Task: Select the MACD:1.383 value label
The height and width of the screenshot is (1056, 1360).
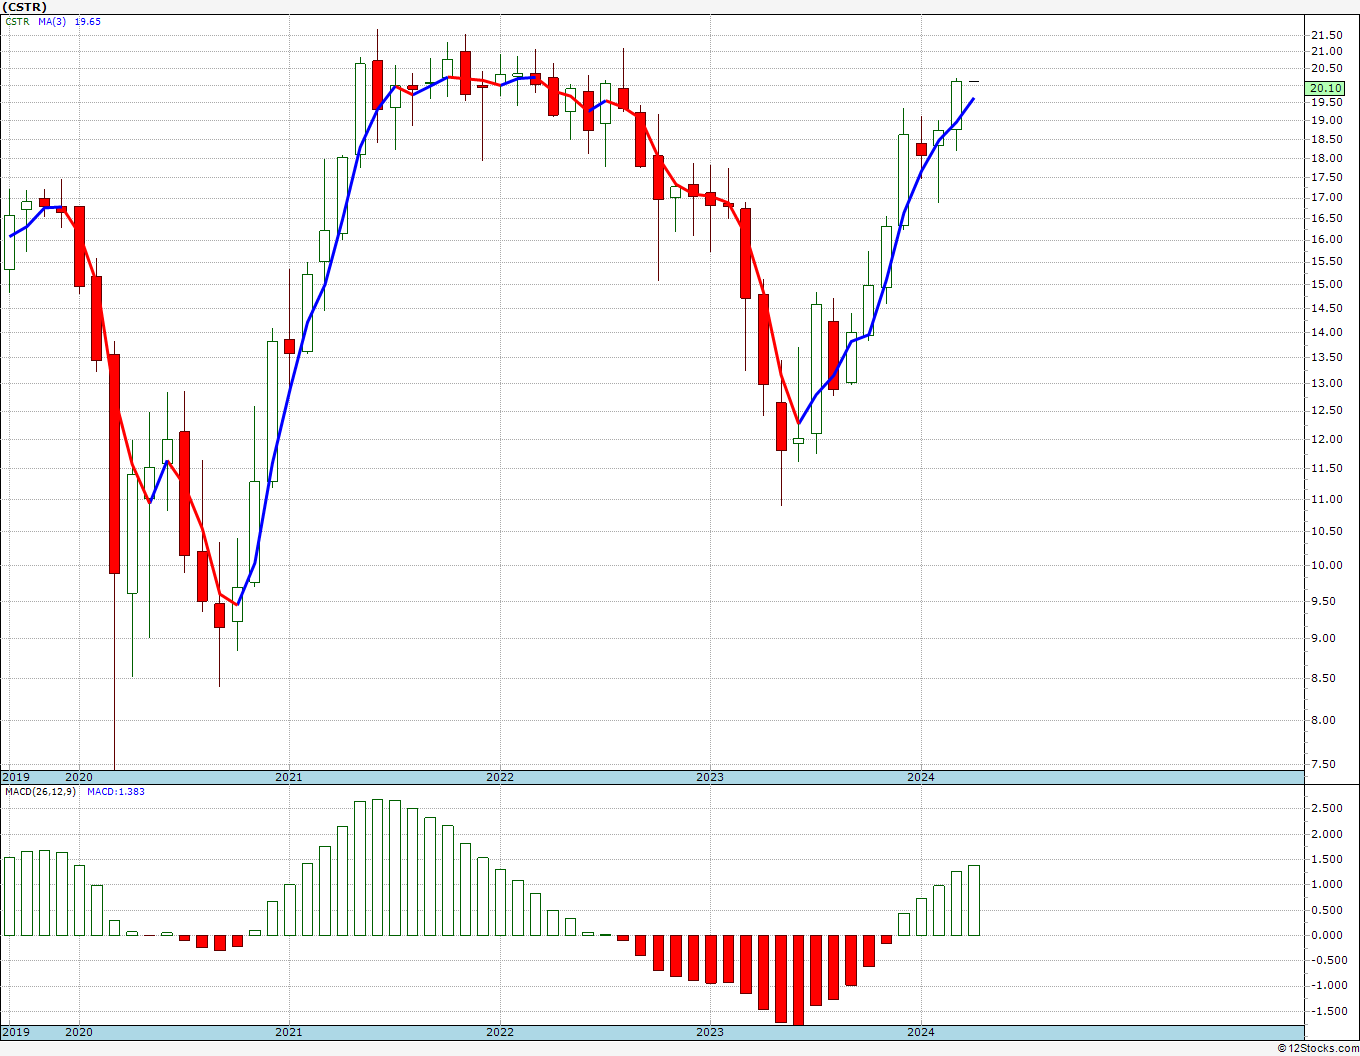Action: coord(116,791)
